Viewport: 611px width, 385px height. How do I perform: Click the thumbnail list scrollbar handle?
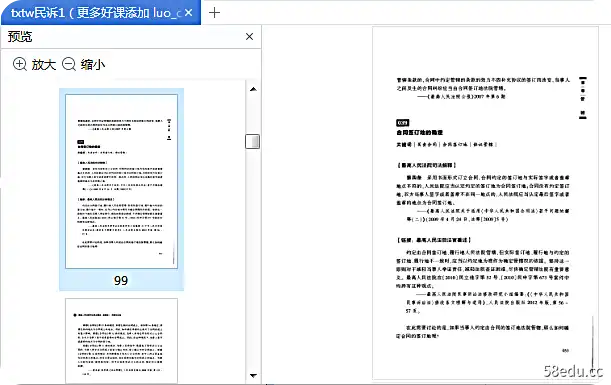click(x=253, y=141)
